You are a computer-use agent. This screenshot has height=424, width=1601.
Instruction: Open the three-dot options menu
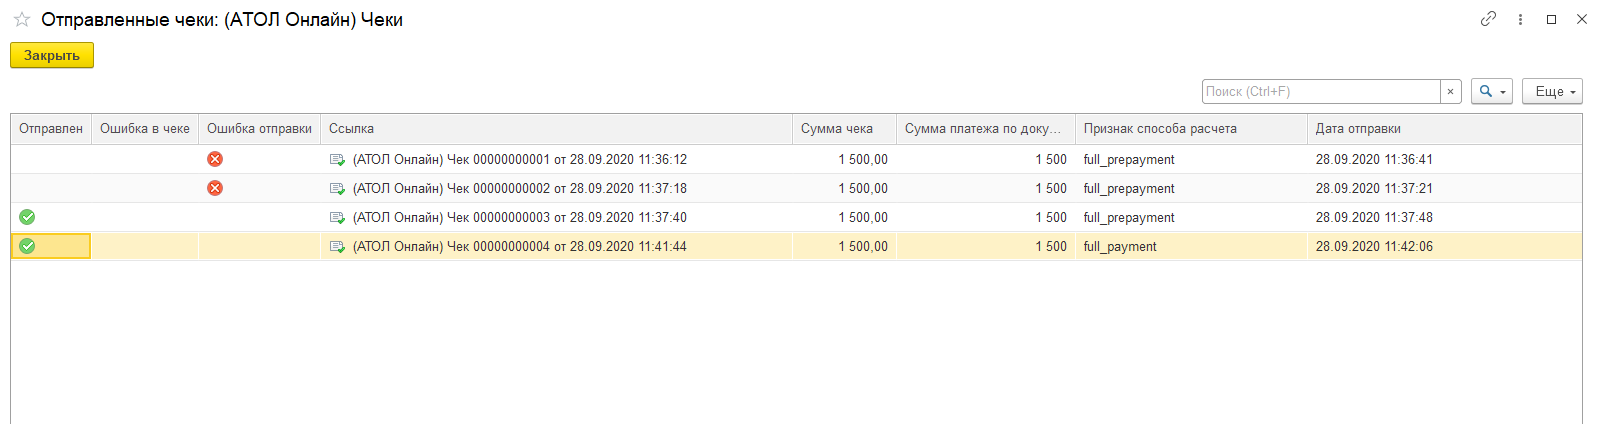point(1520,19)
